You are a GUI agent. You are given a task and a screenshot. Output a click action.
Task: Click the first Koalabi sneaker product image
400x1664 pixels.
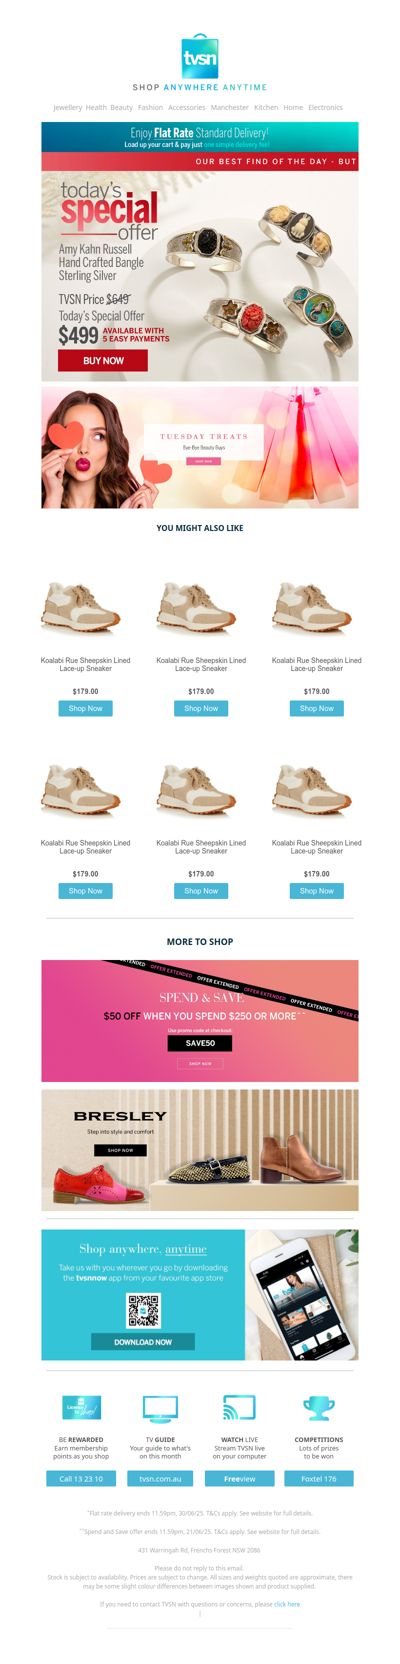pos(85,606)
